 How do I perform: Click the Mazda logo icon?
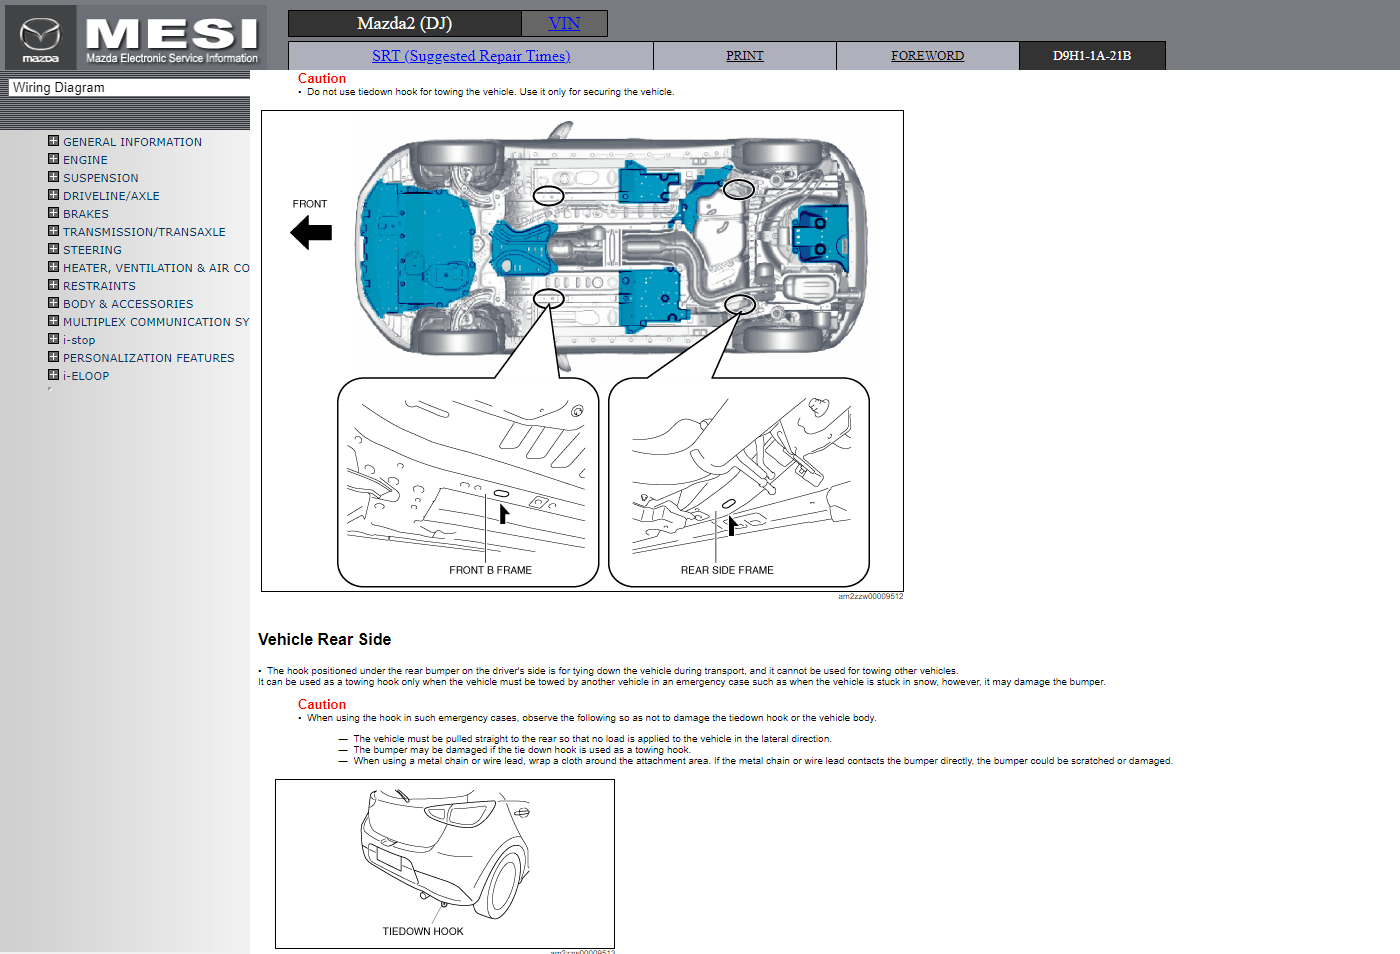40,37
